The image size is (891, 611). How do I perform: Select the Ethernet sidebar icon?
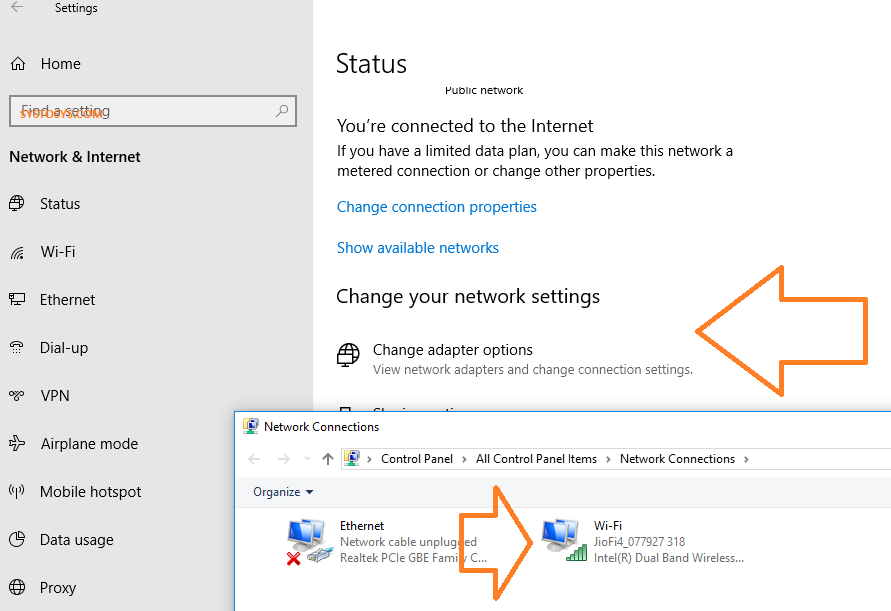pyautogui.click(x=17, y=300)
